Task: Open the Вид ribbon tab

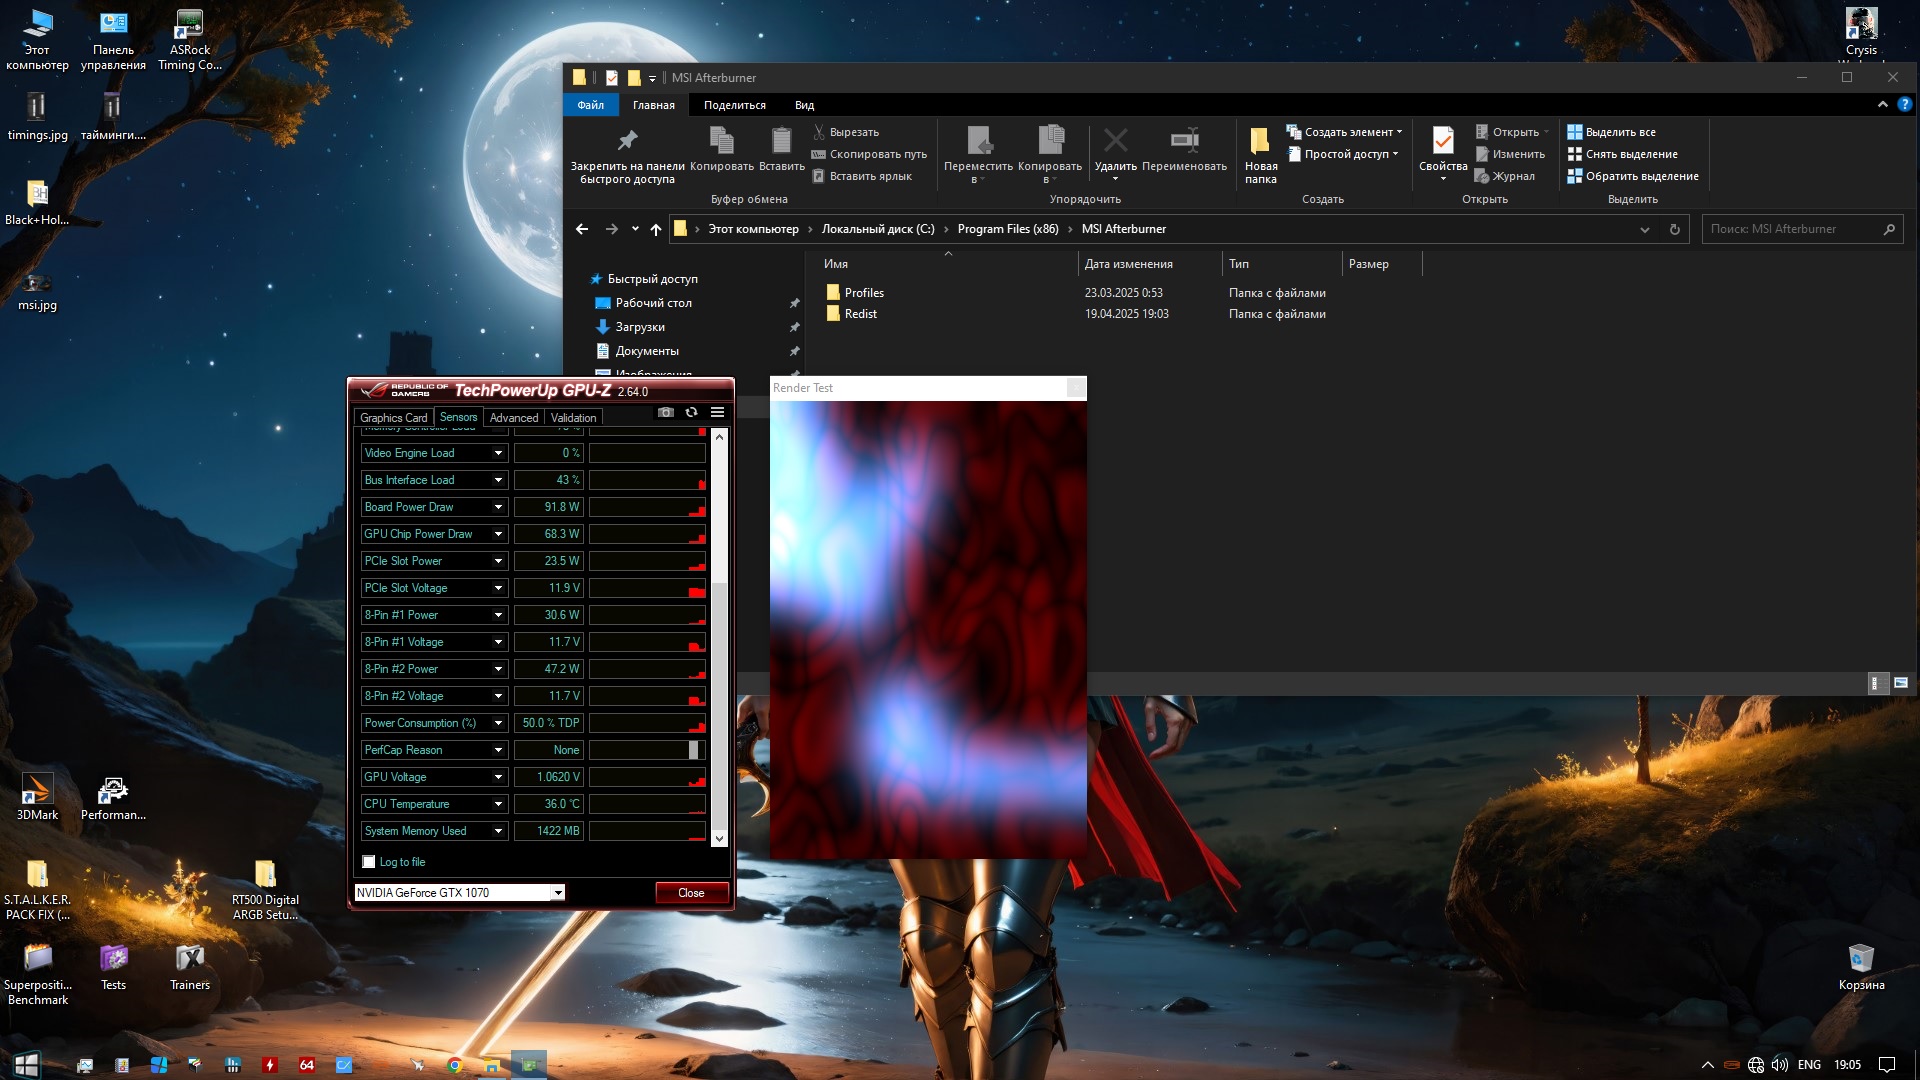Action: (x=804, y=105)
